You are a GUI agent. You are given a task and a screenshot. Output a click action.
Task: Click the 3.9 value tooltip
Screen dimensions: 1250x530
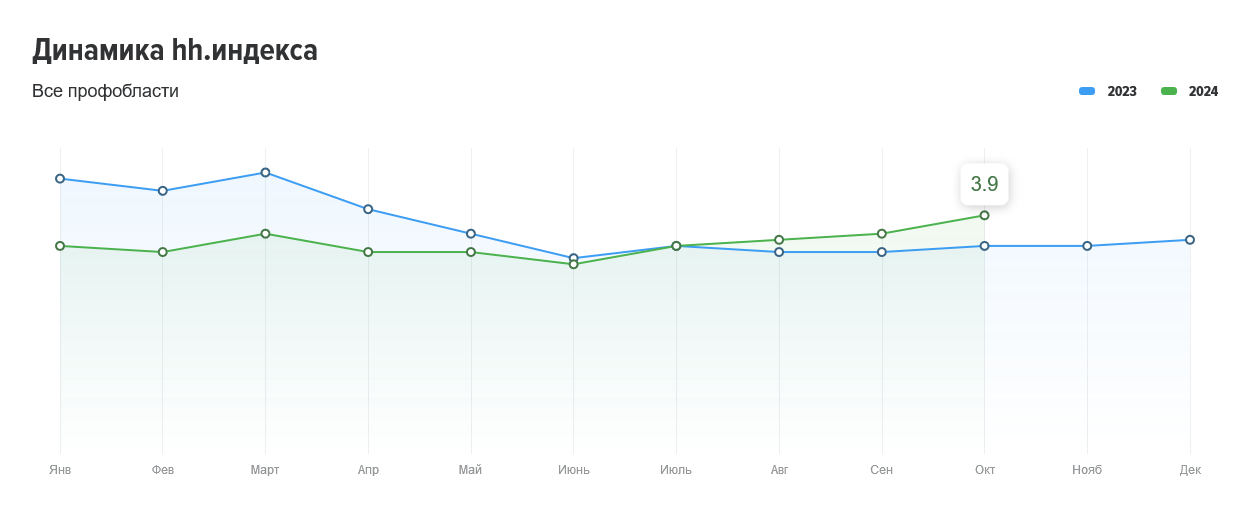pos(984,184)
